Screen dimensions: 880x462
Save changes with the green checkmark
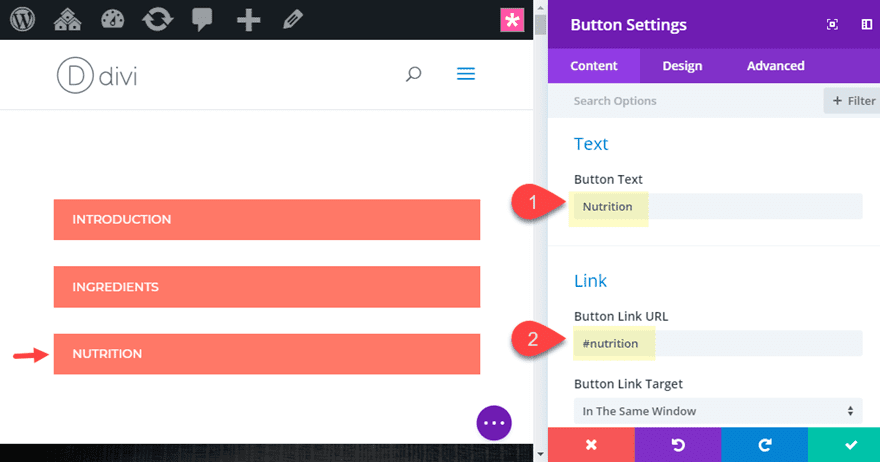point(851,444)
